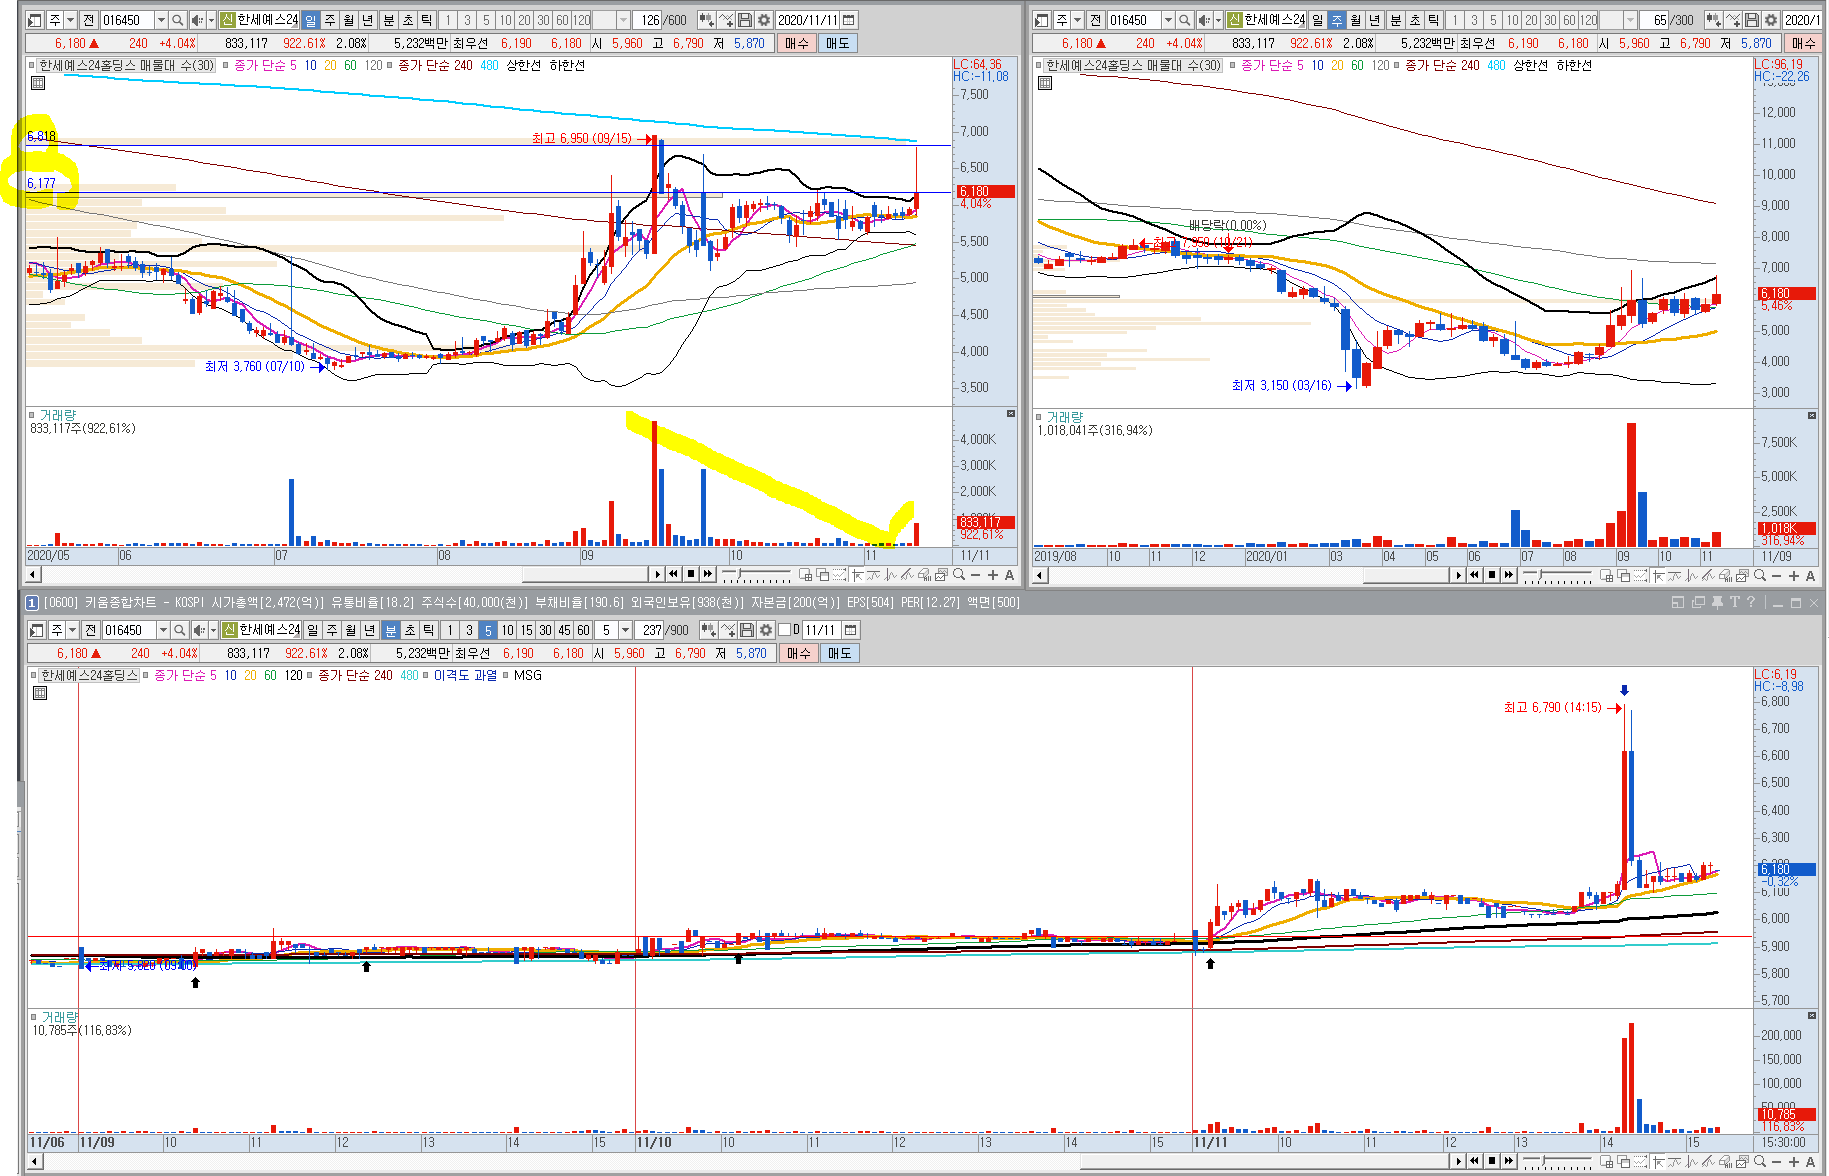Select minute (분) period in top-left chart
Screen dimensions: 1829x1176
point(389,20)
